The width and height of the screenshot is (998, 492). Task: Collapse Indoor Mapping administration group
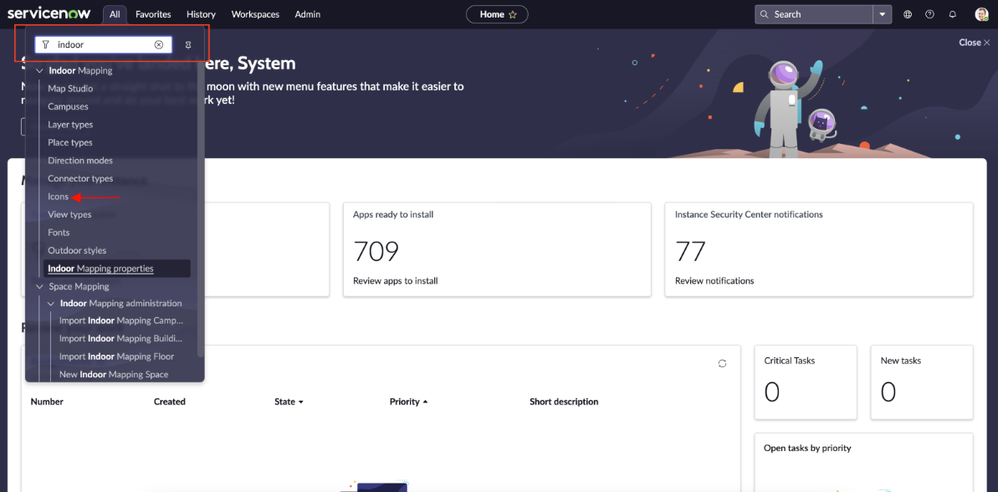[x=52, y=304]
